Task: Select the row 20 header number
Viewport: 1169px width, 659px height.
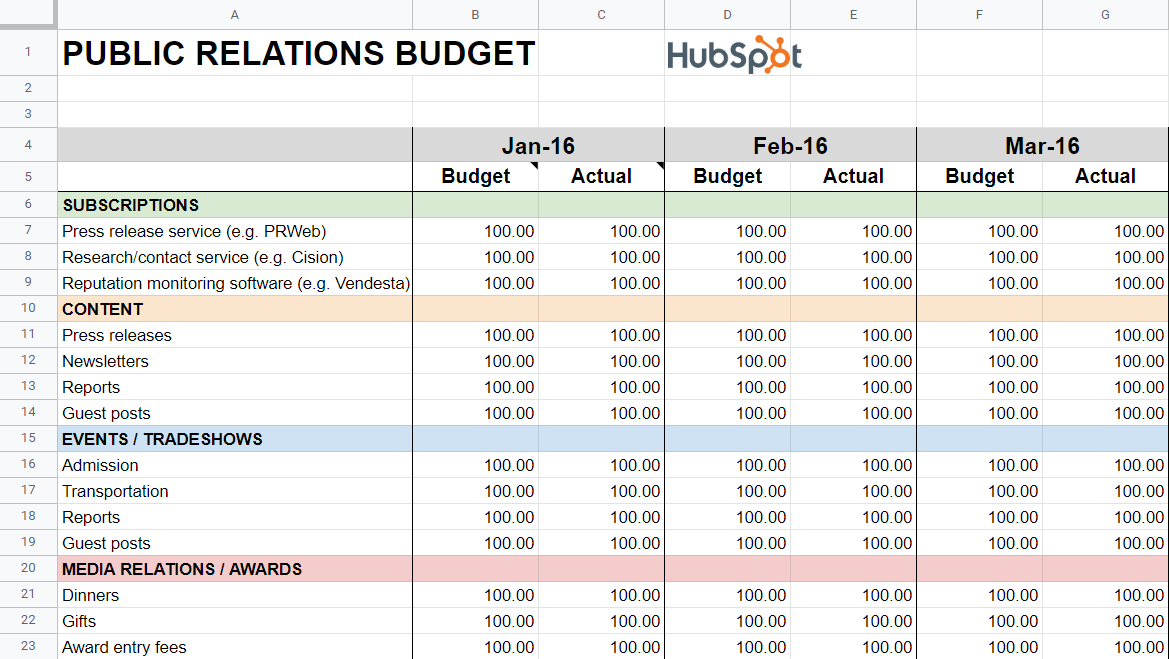Action: coord(28,569)
